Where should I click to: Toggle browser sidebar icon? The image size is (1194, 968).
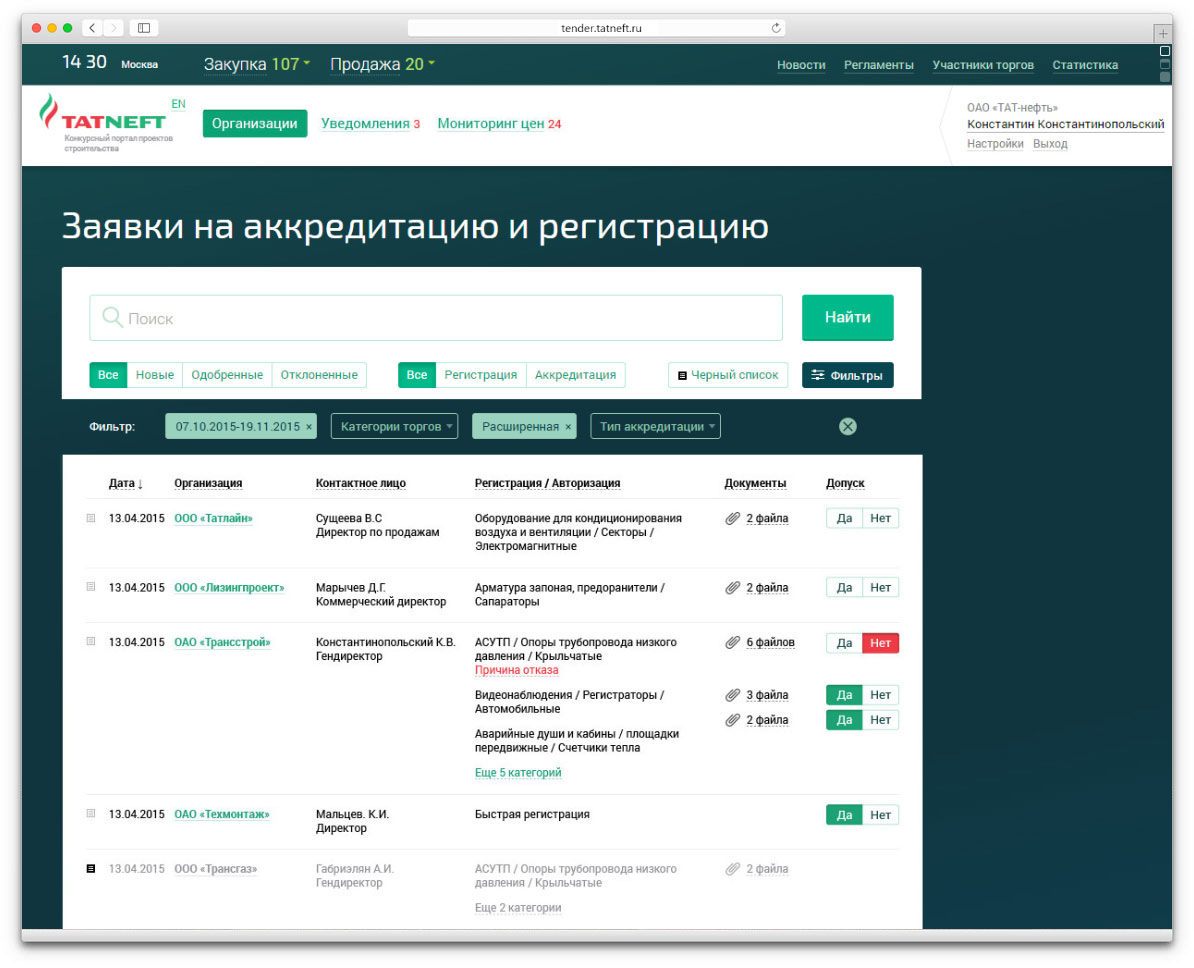click(x=144, y=29)
